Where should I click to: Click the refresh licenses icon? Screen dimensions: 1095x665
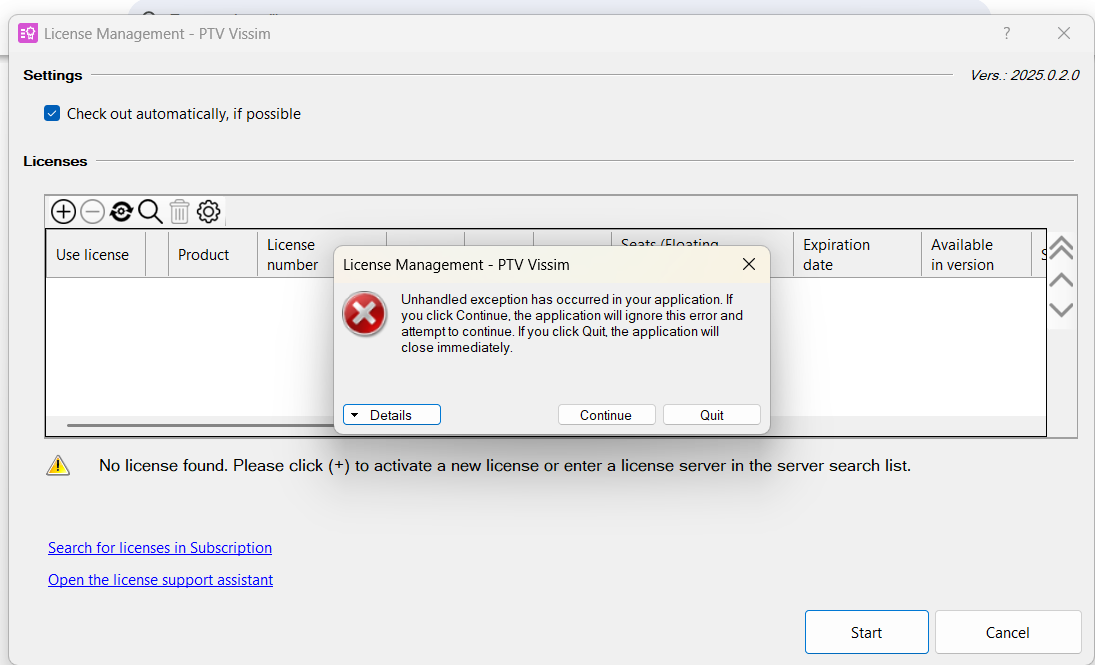click(122, 211)
